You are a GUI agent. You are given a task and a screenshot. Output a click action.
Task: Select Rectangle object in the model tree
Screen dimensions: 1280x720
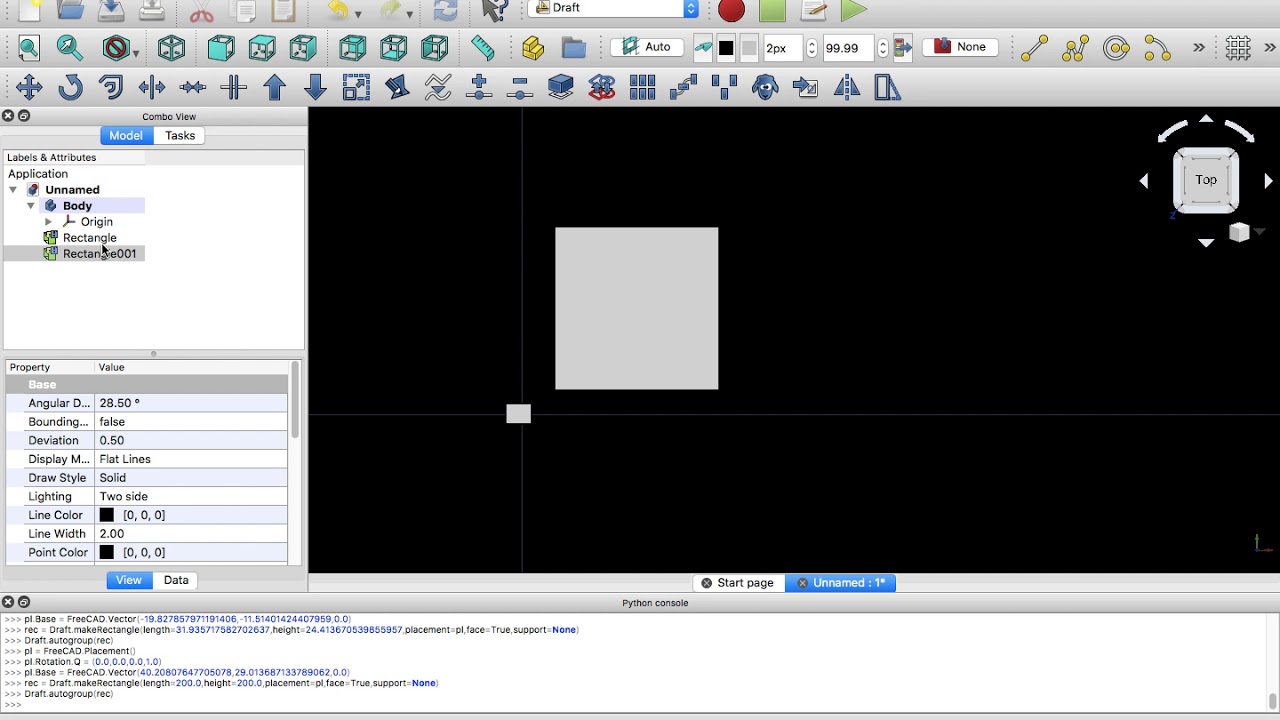point(90,238)
